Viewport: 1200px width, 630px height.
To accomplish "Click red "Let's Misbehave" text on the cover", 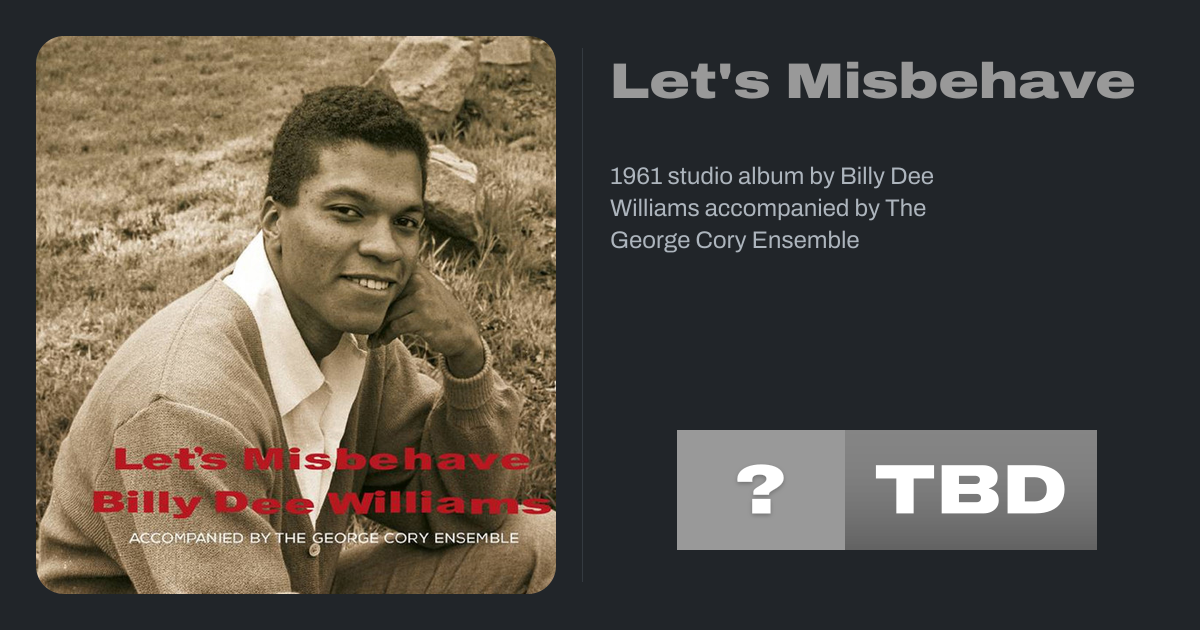I will coord(321,460).
